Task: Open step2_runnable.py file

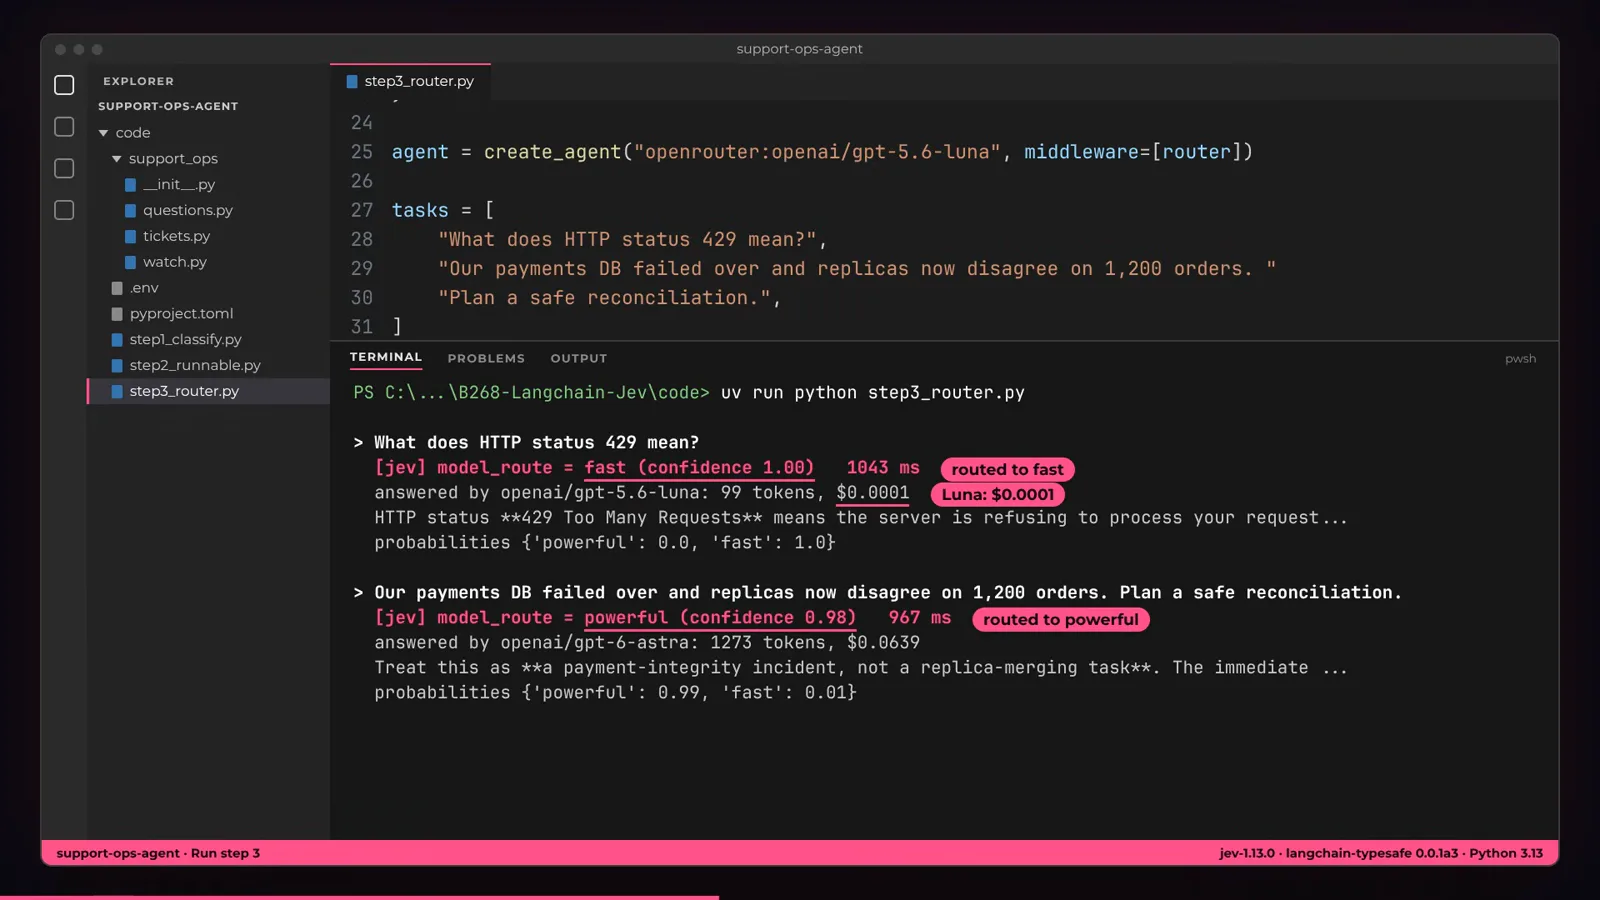Action: (195, 366)
